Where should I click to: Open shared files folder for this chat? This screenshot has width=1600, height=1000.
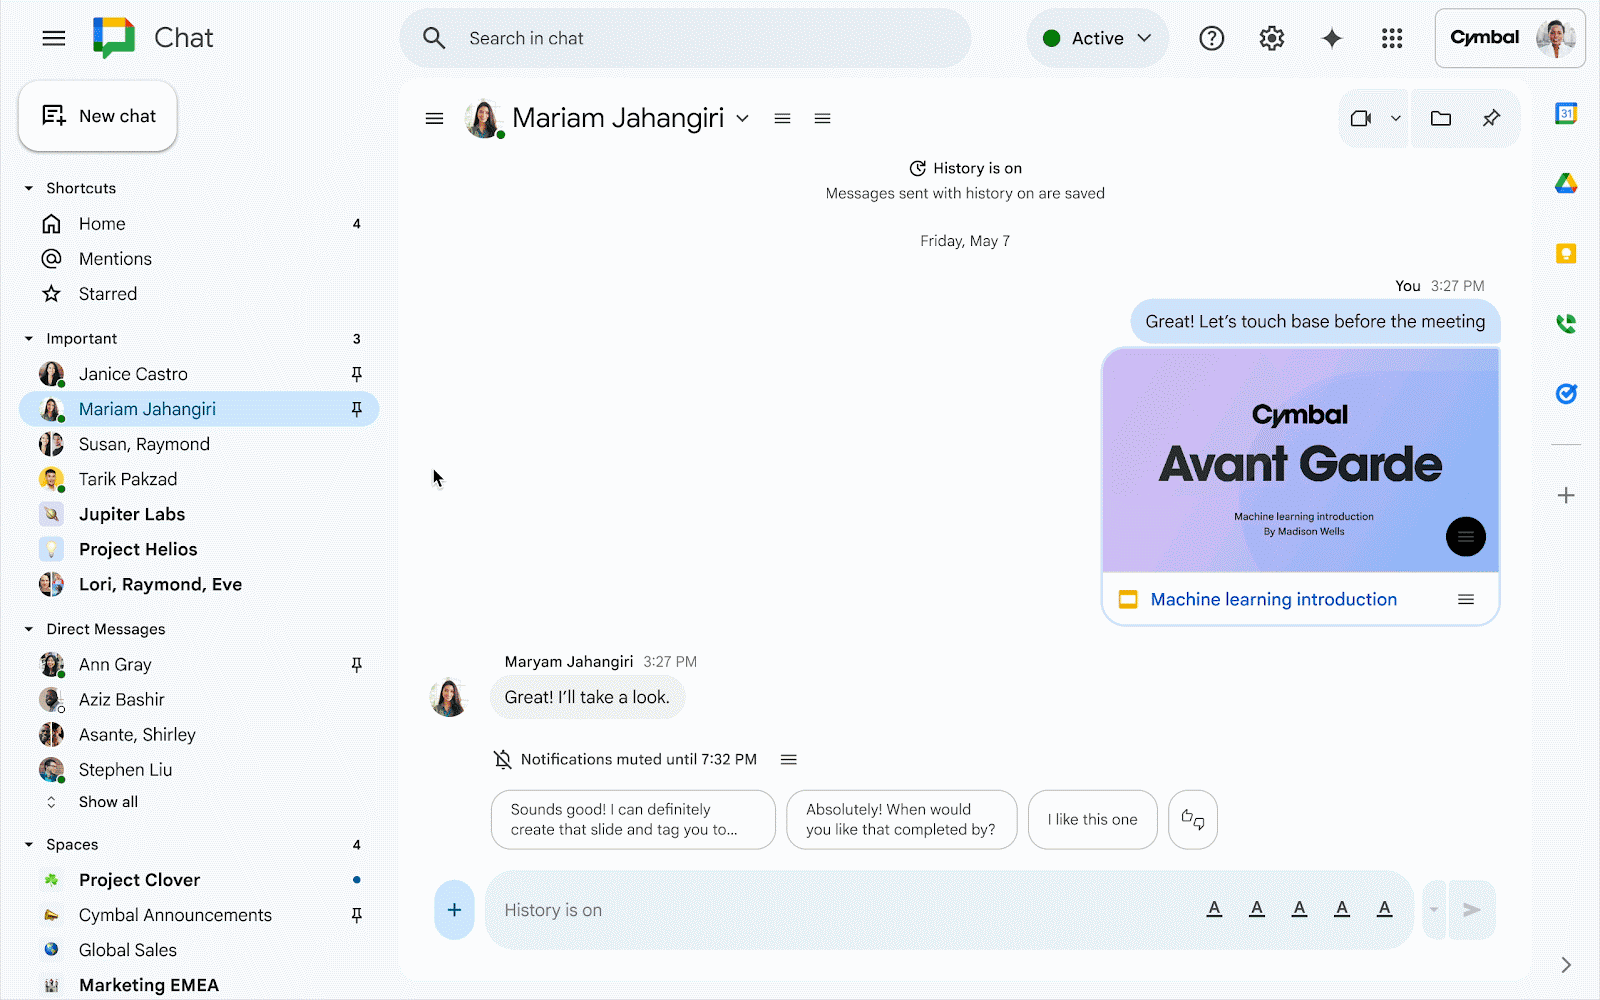1440,117
